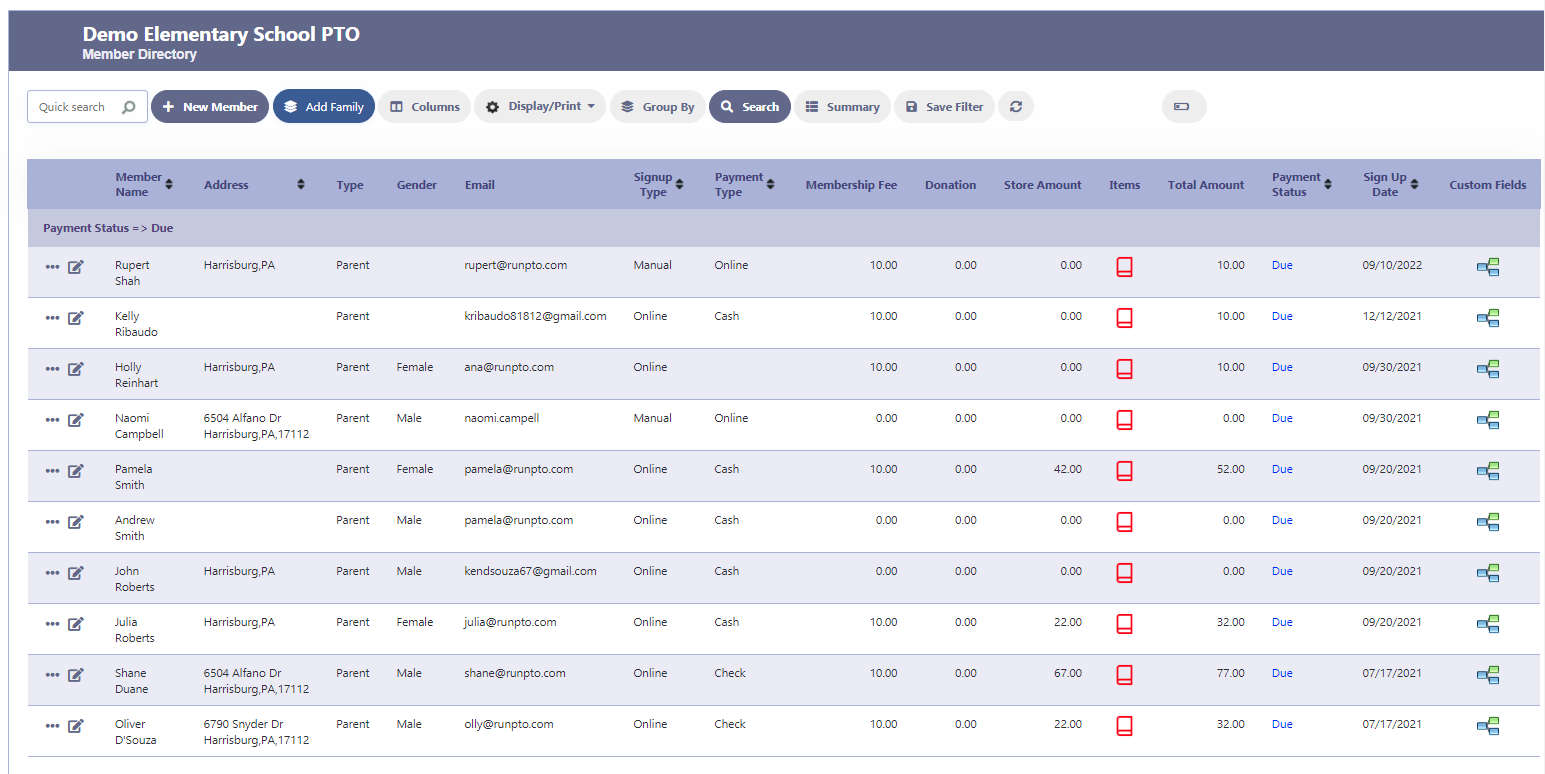Click address 6790 Snyder Dr
Screen dimensions: 1545x774
pos(243,725)
